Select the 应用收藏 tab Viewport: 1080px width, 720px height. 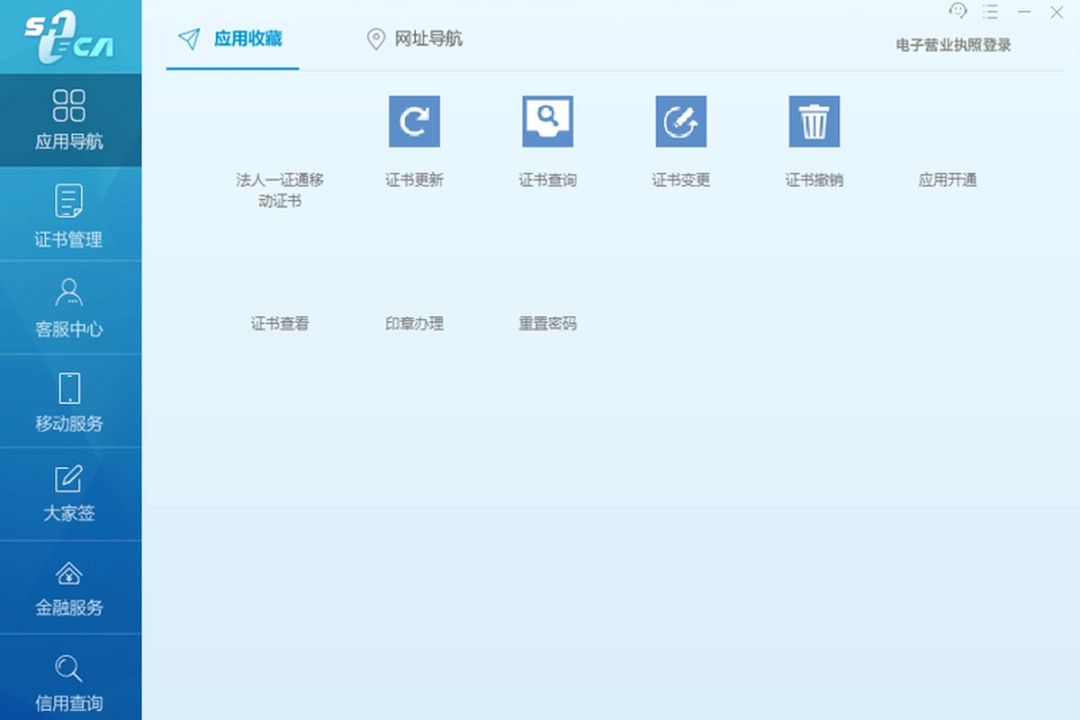point(231,39)
